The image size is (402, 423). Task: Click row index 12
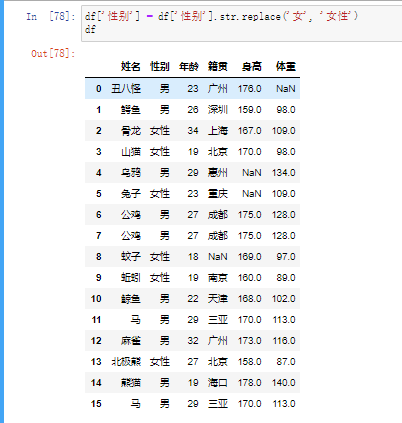(x=96, y=341)
